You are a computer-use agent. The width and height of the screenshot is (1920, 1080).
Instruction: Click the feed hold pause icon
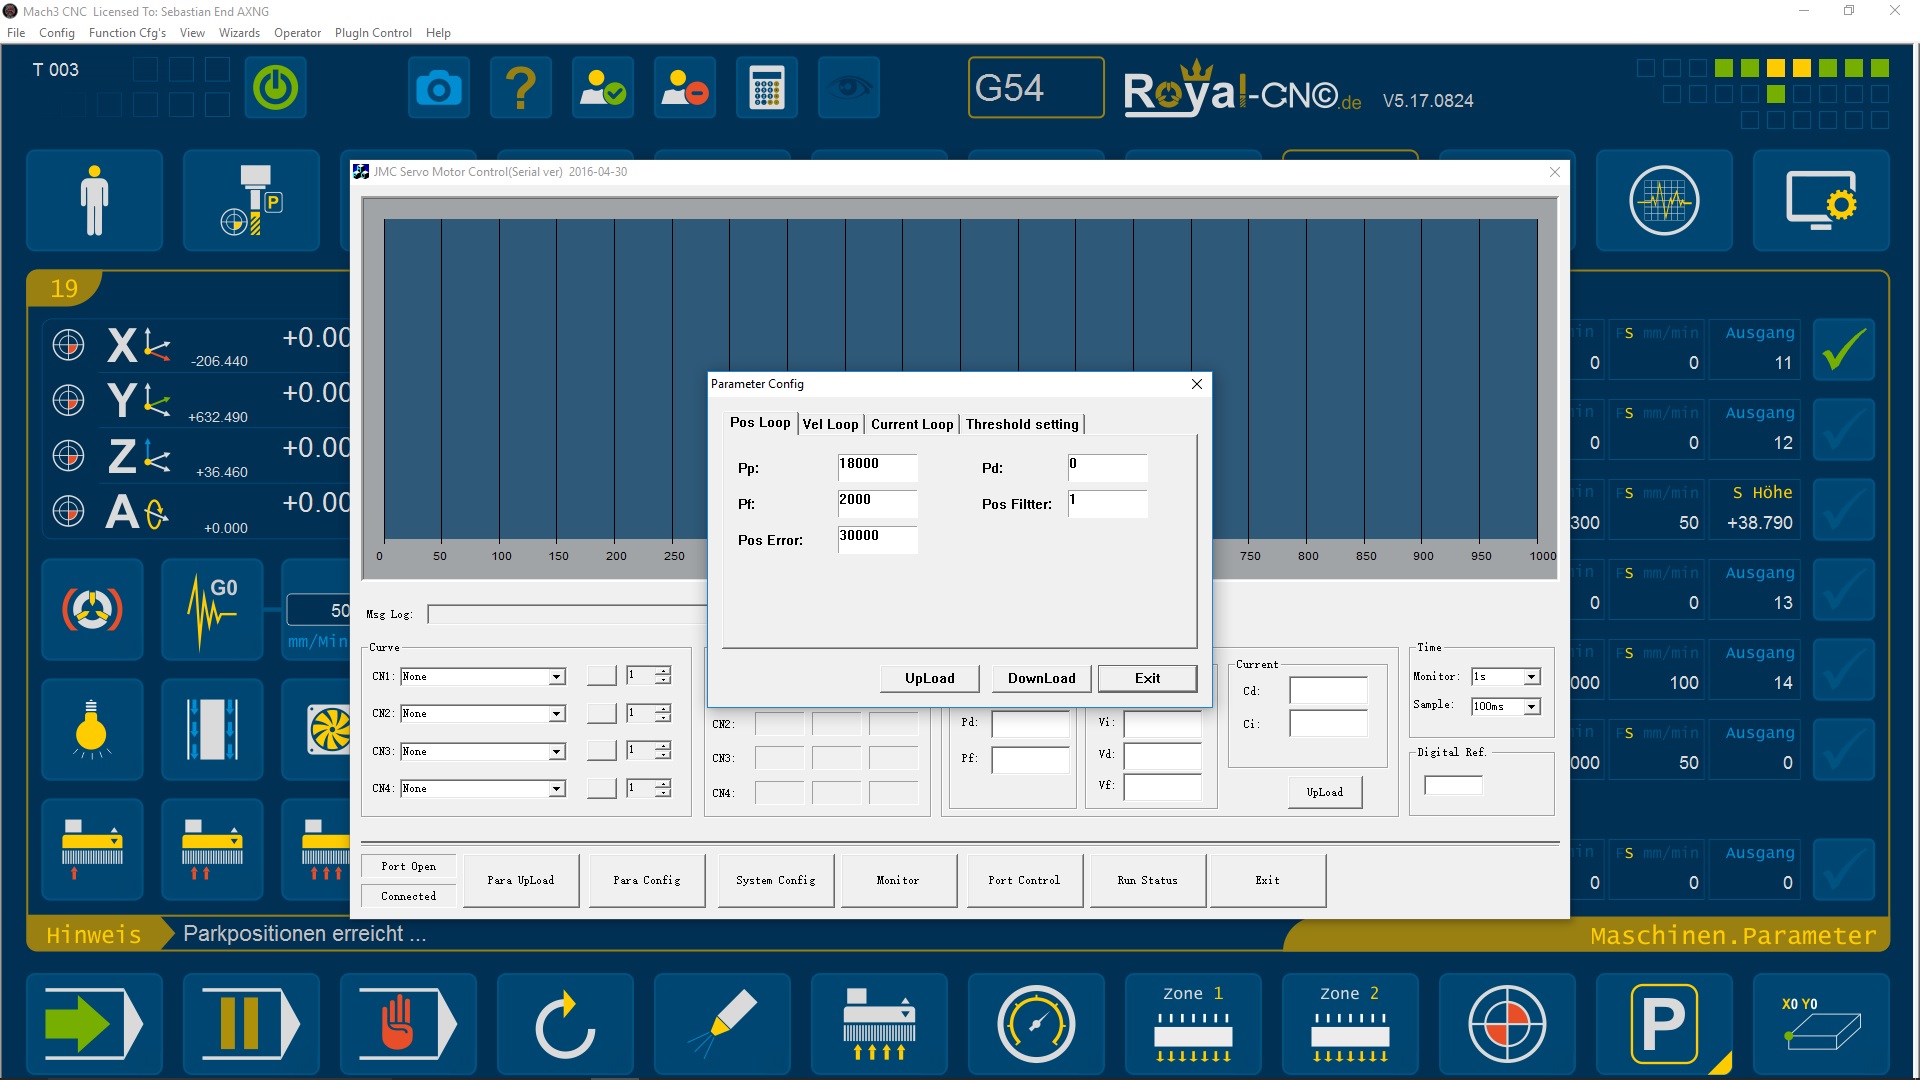[x=250, y=1024]
